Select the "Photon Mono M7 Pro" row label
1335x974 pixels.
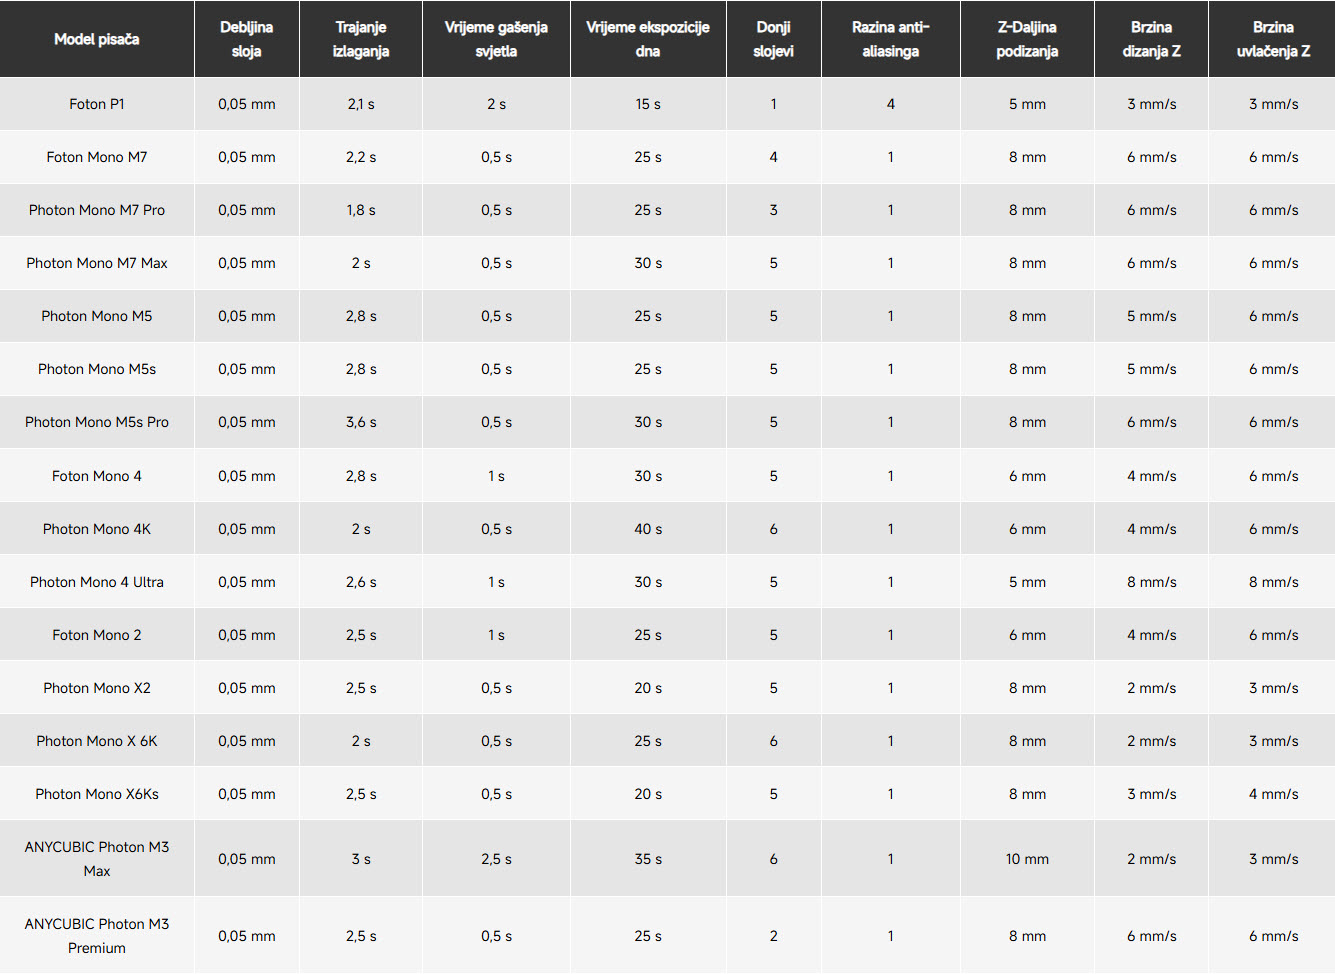(x=97, y=210)
